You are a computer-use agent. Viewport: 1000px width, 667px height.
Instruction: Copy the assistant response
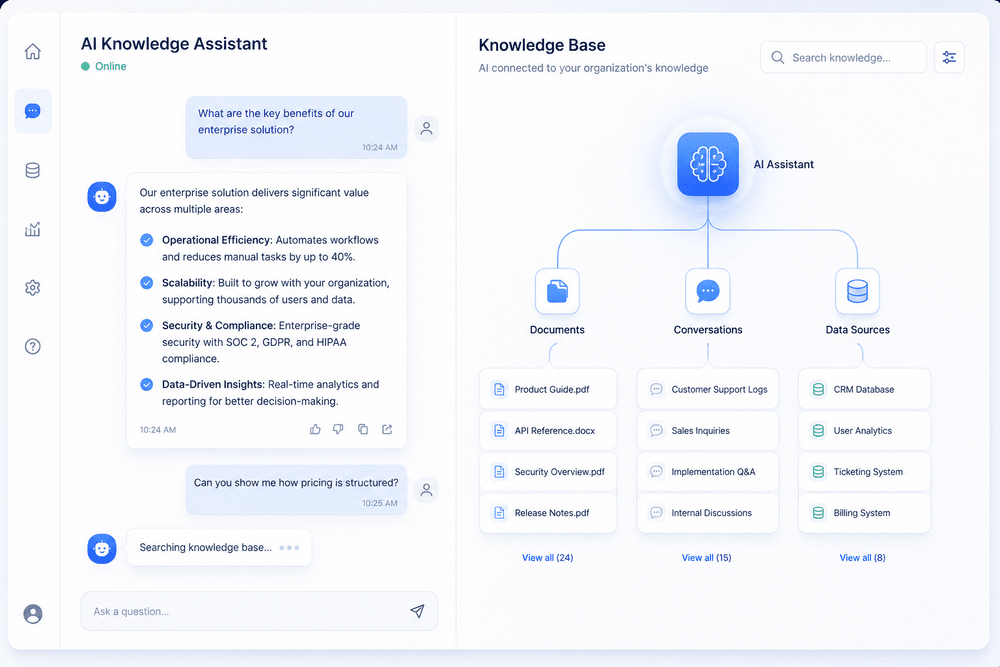coord(363,429)
